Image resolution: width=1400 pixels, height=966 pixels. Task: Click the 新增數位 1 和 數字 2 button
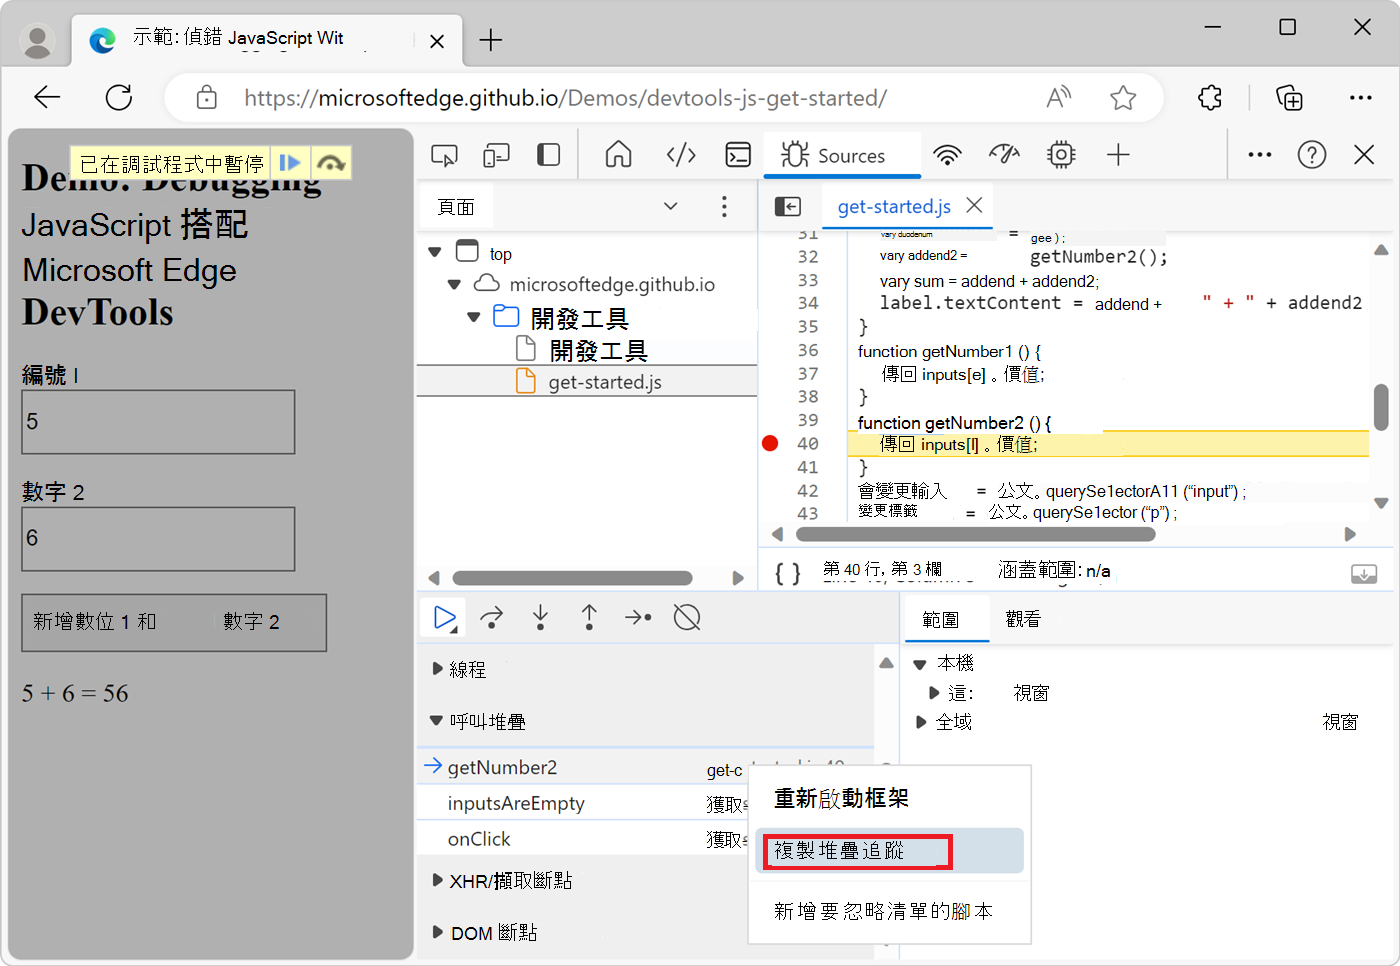(x=173, y=622)
